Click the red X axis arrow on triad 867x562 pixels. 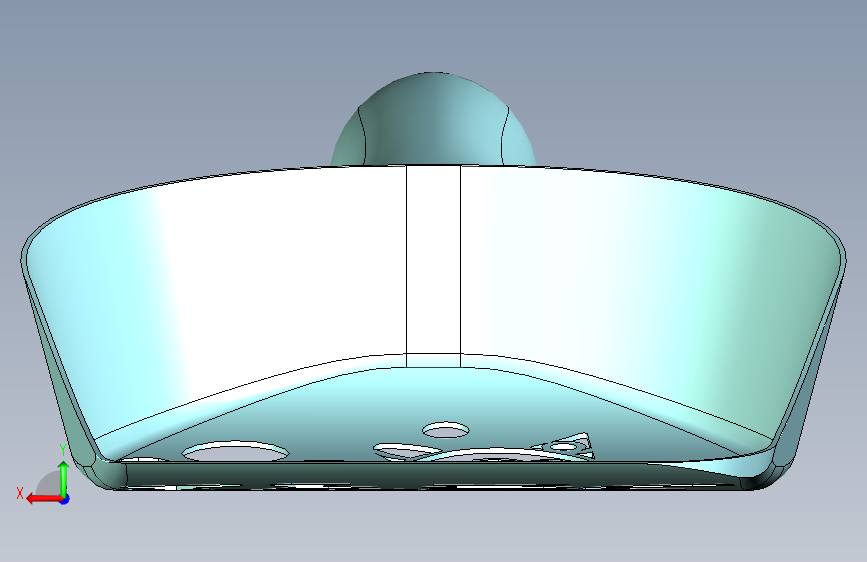[43, 499]
